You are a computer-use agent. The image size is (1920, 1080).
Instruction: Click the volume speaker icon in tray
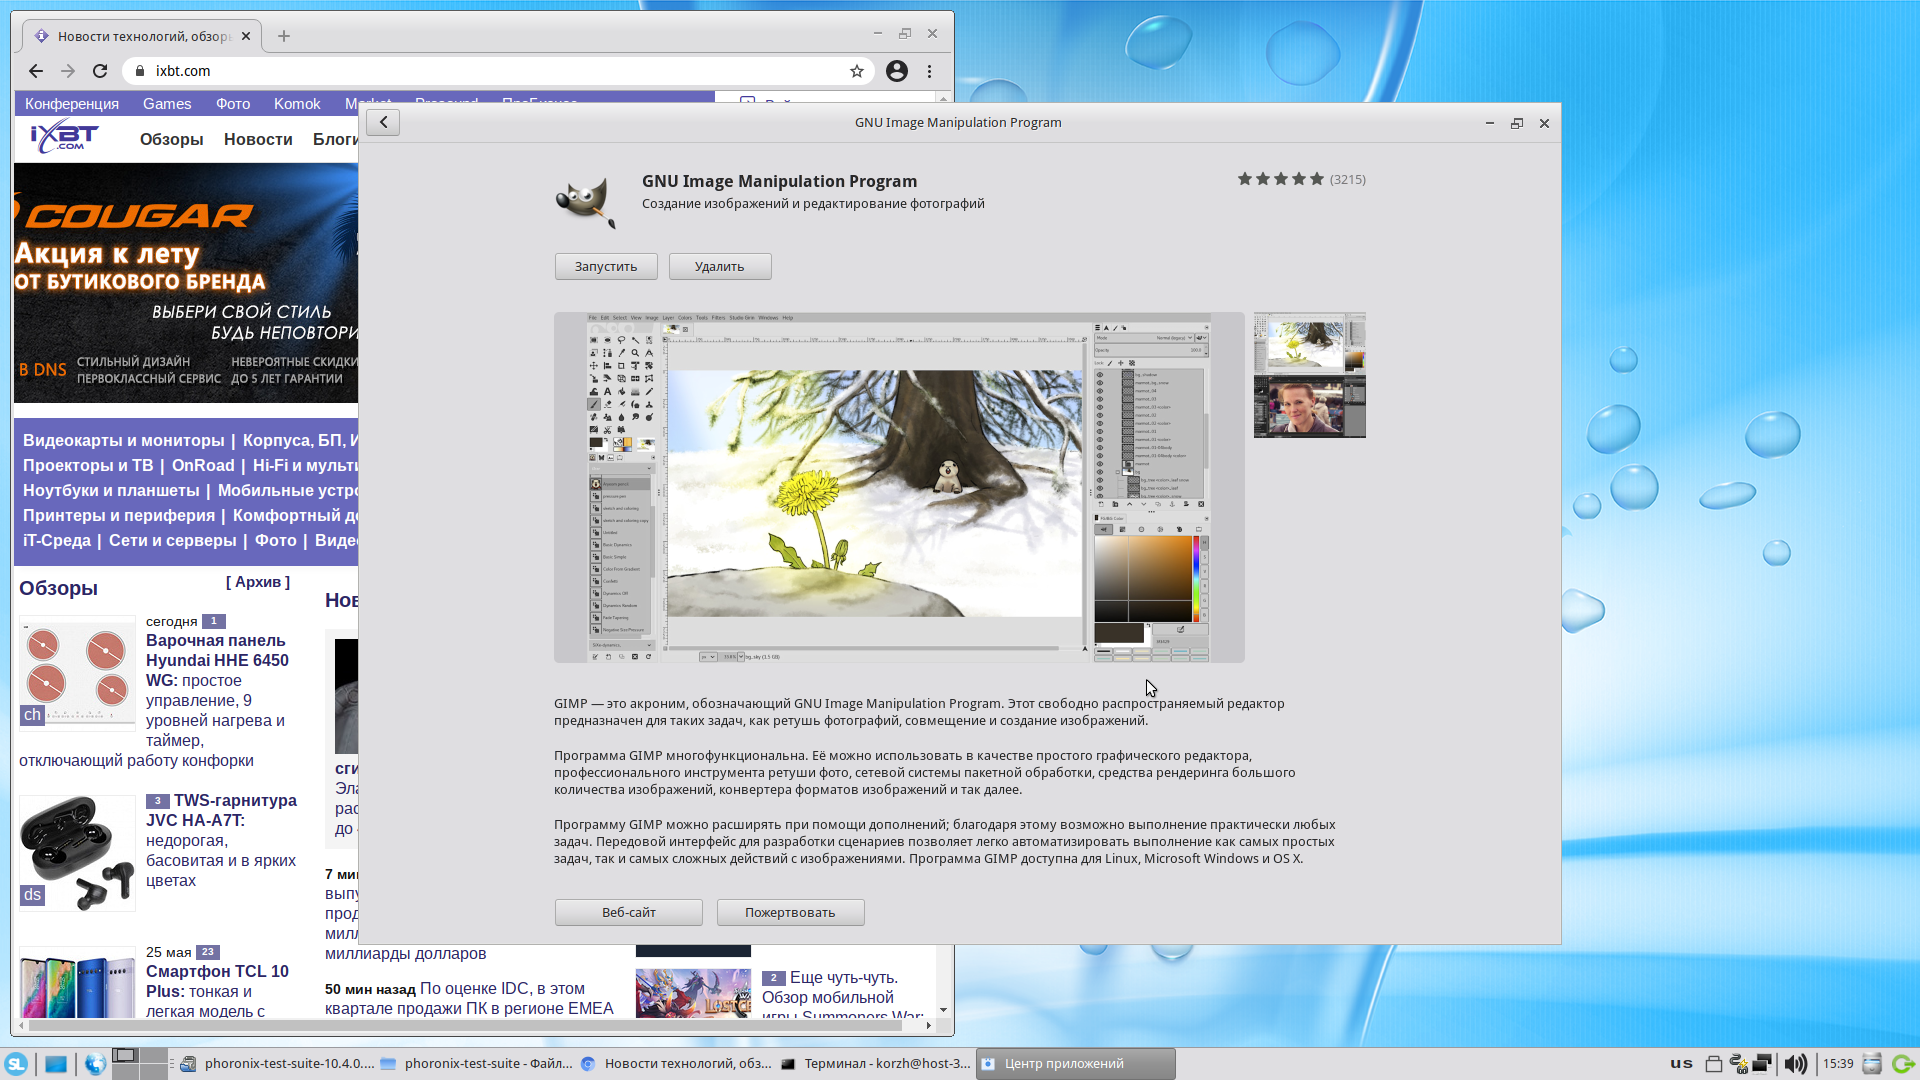1795,1063
